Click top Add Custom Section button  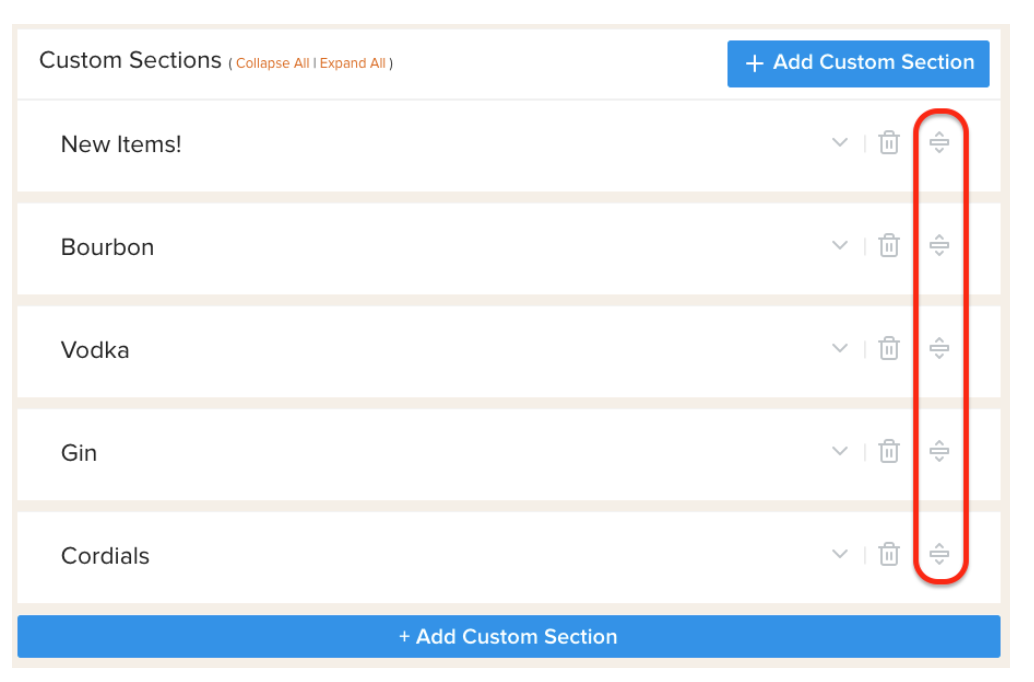click(858, 64)
